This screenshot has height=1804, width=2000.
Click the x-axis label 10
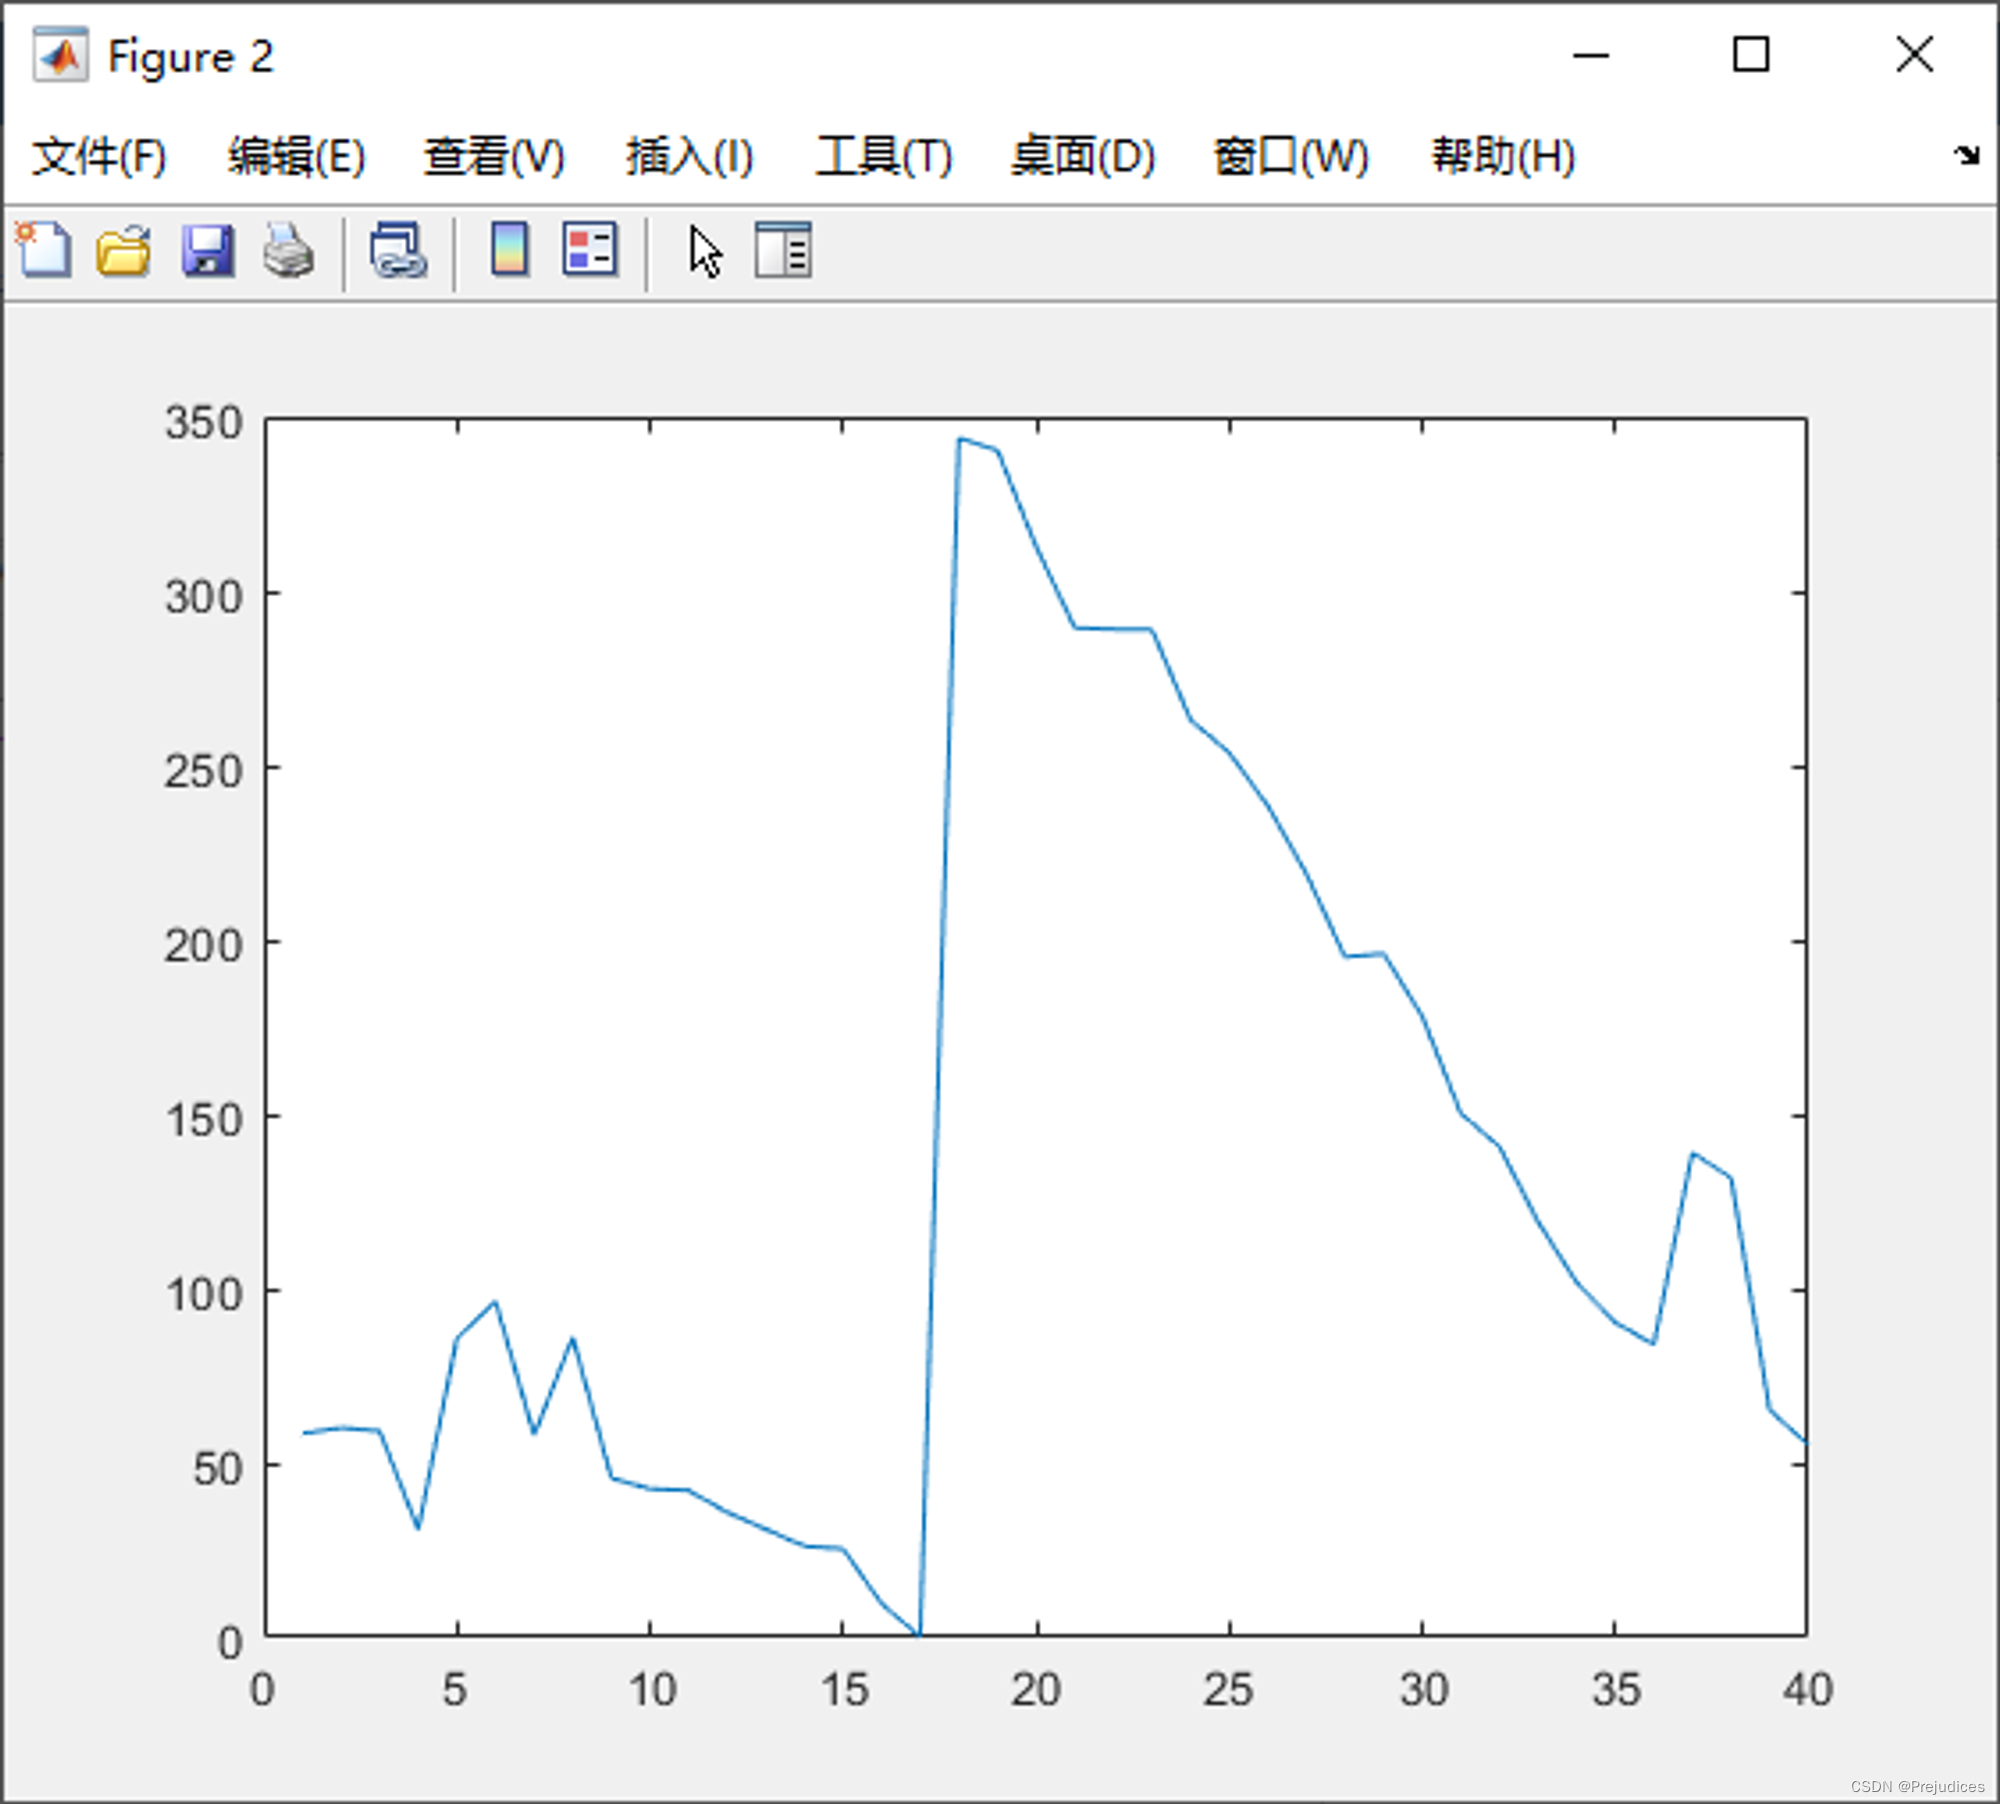[x=653, y=1690]
